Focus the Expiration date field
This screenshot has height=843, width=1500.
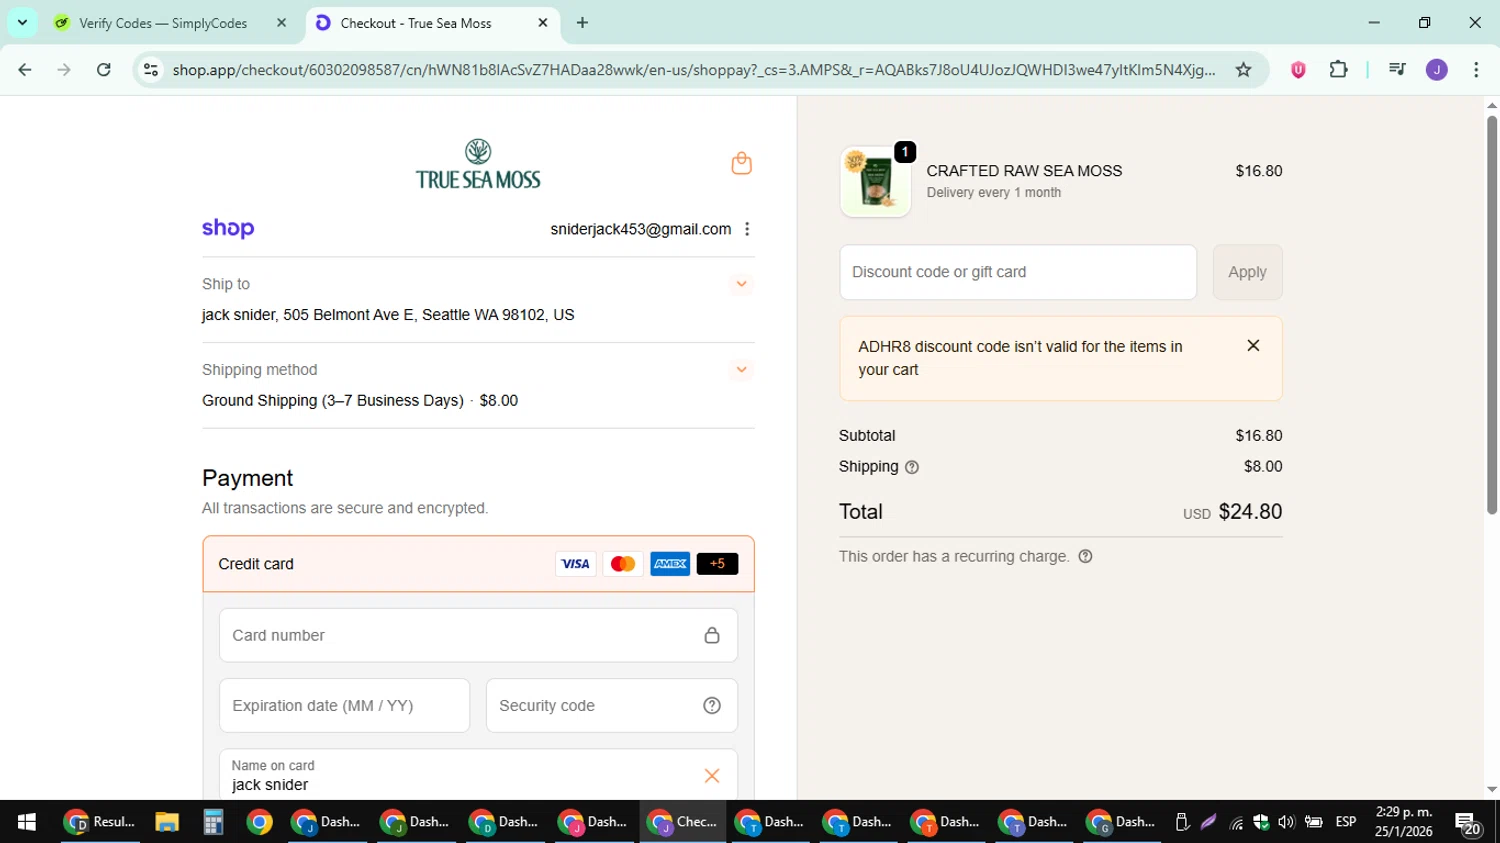point(344,705)
